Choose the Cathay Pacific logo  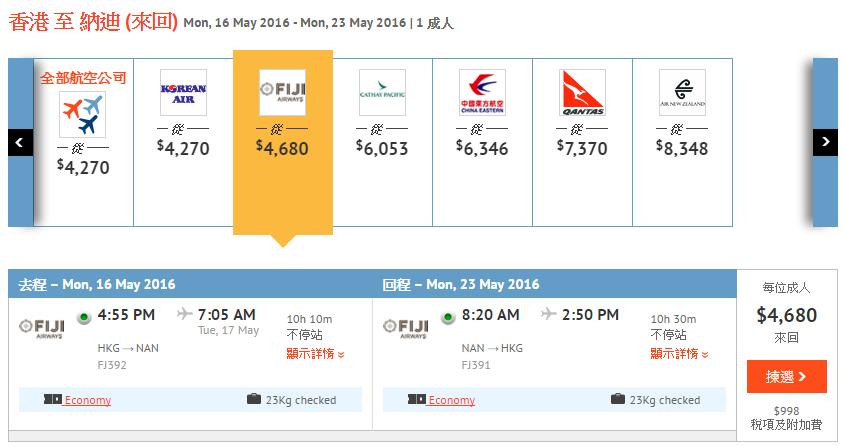[382, 92]
